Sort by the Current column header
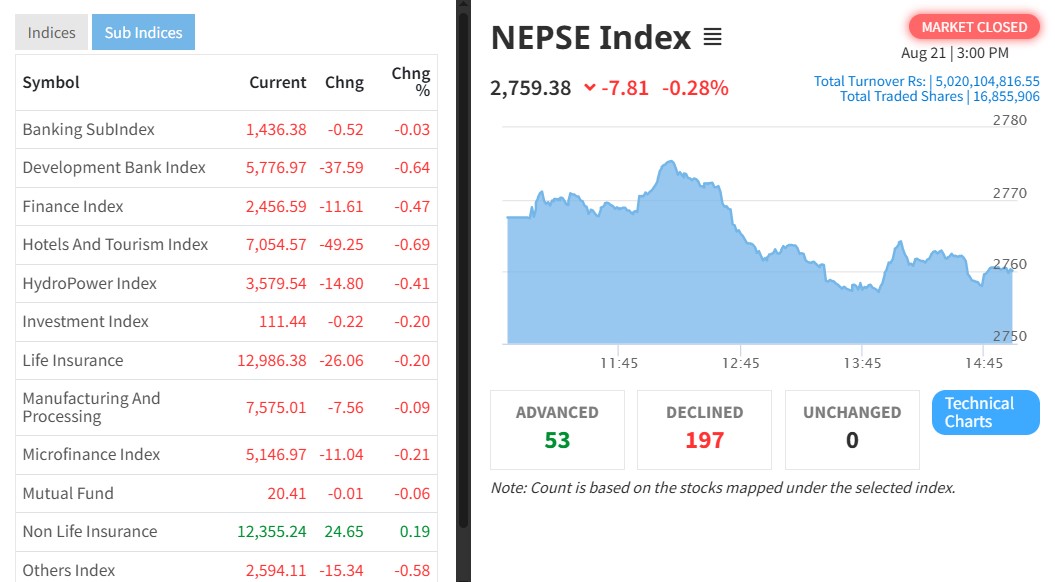 click(277, 82)
